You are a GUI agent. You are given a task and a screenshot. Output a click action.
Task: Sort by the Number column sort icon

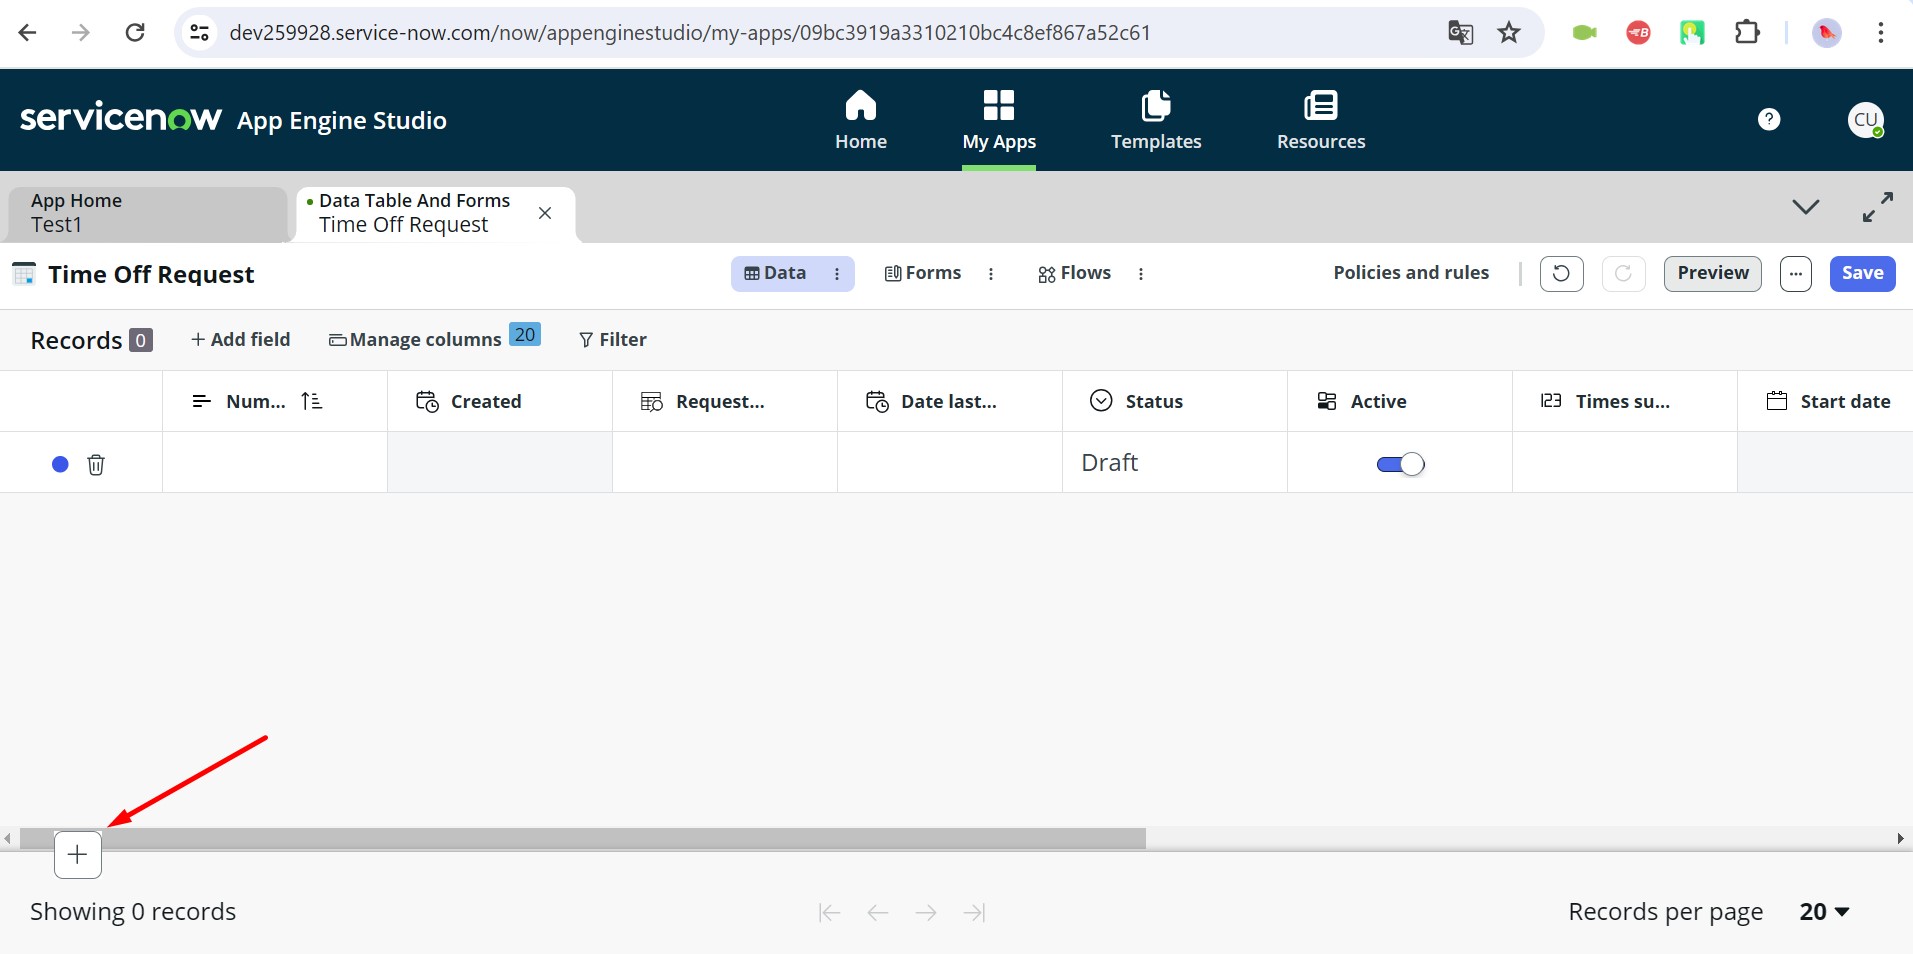point(312,401)
